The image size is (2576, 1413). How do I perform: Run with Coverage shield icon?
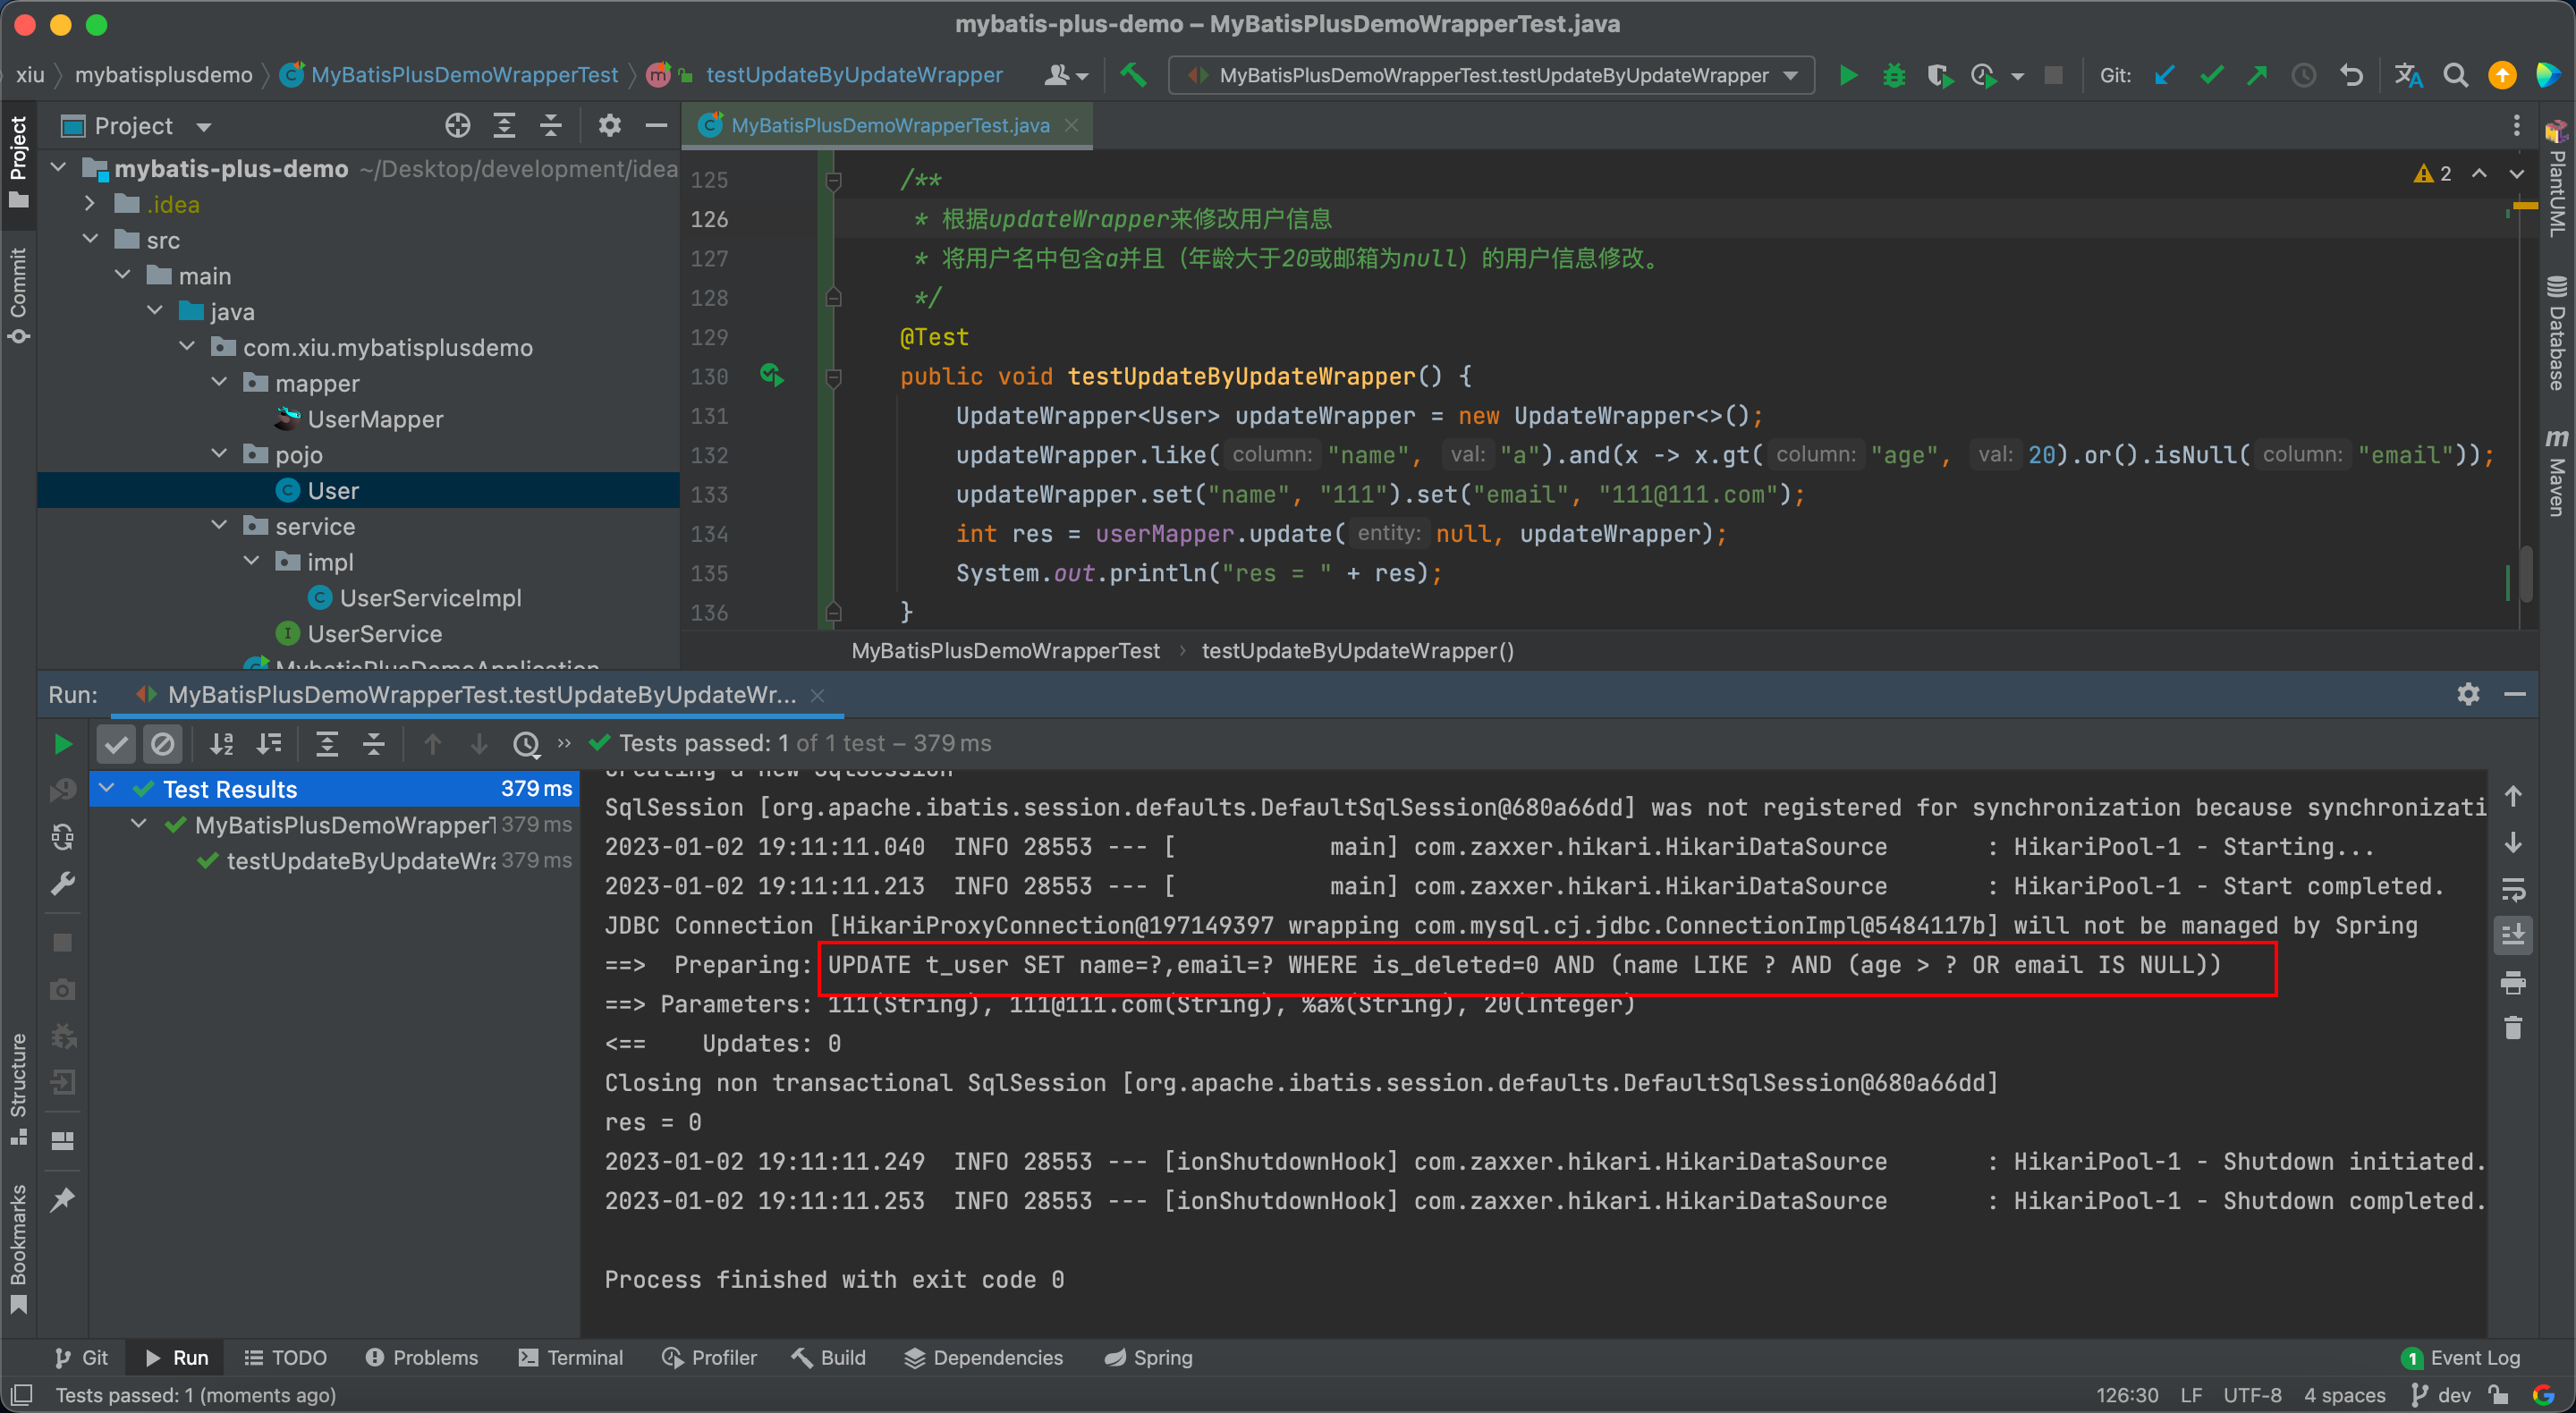tap(1939, 75)
